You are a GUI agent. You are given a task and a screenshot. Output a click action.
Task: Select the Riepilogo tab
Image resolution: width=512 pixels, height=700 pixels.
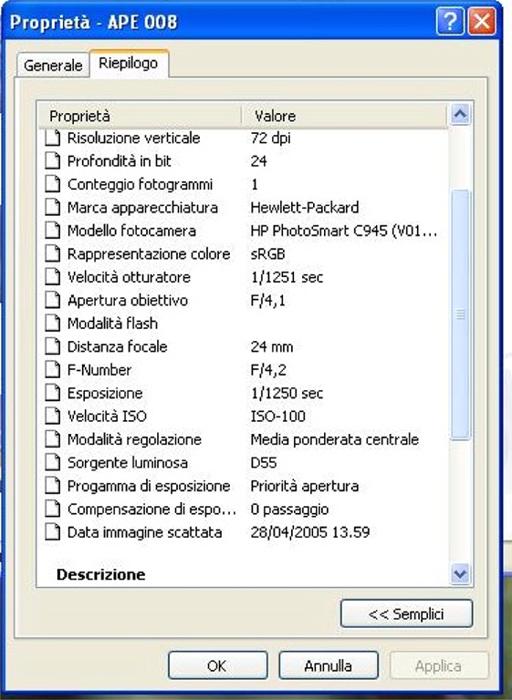(x=129, y=63)
